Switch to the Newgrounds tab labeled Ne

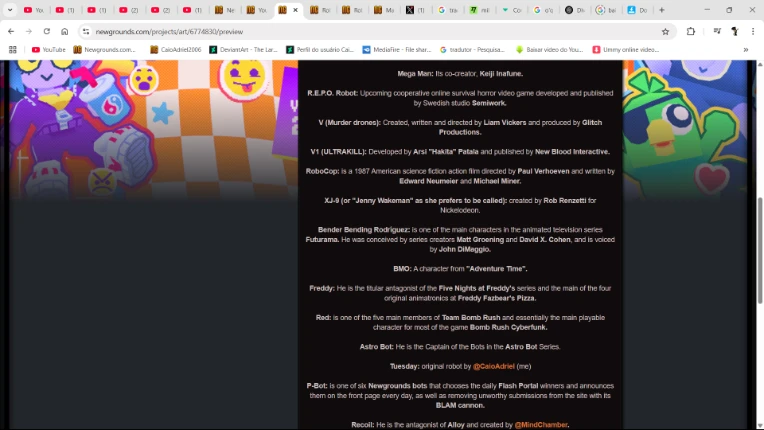click(x=225, y=10)
